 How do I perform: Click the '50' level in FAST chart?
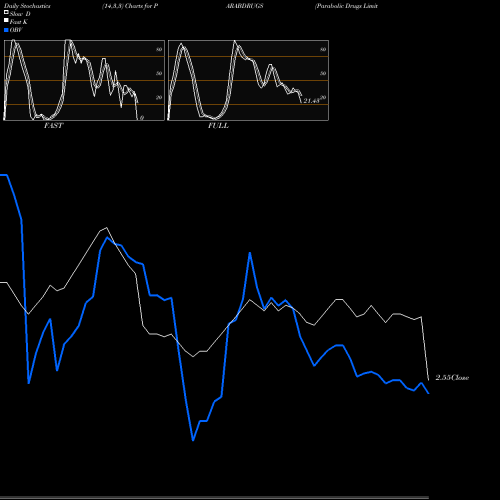click(x=159, y=73)
